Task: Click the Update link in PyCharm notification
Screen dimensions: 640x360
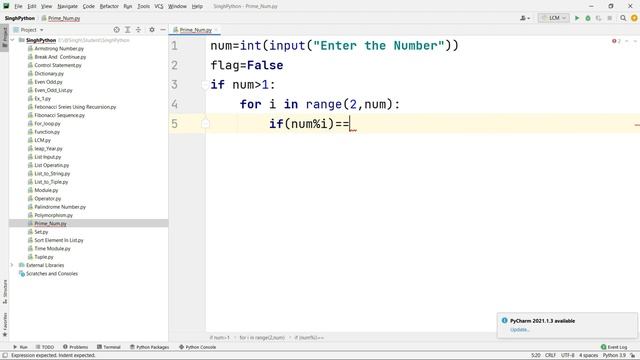Action: pos(520,329)
